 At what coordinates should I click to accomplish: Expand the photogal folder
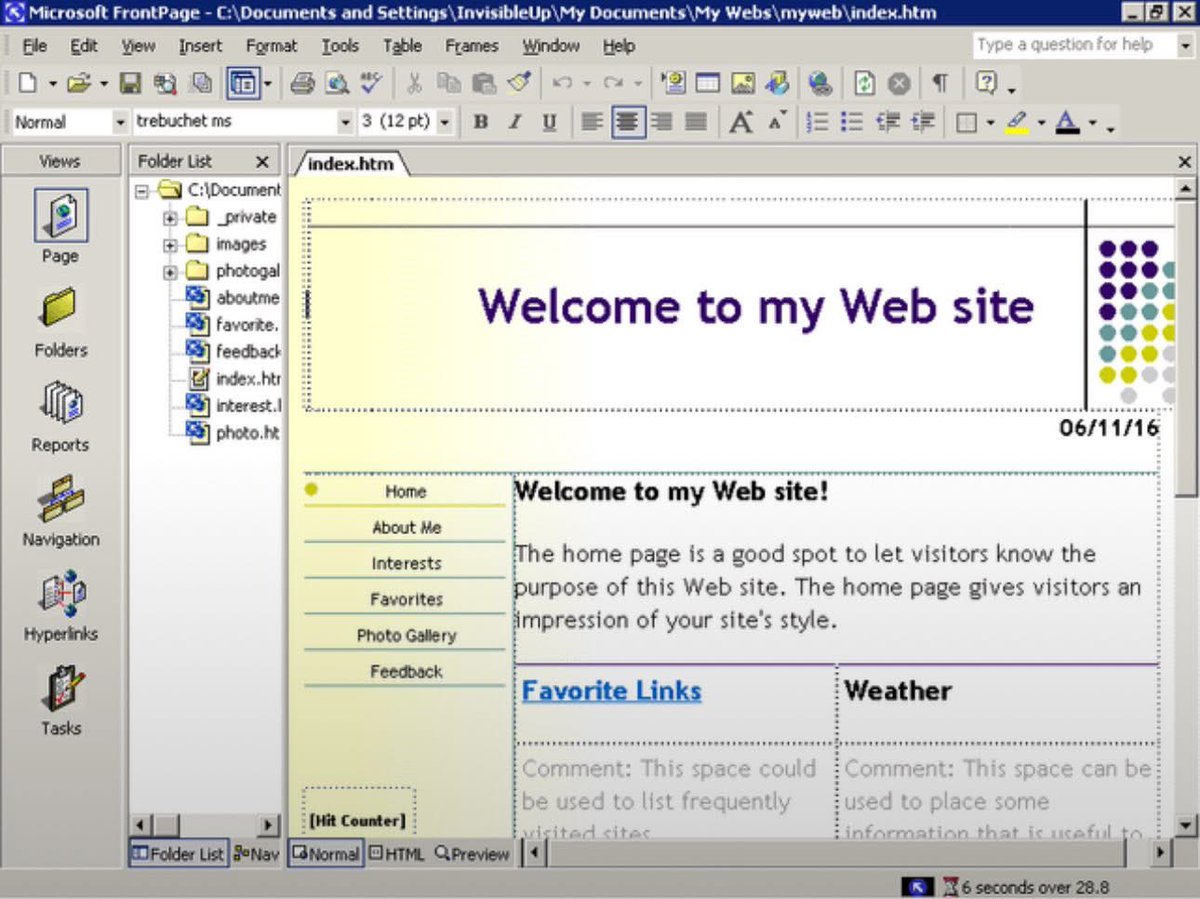coord(169,272)
